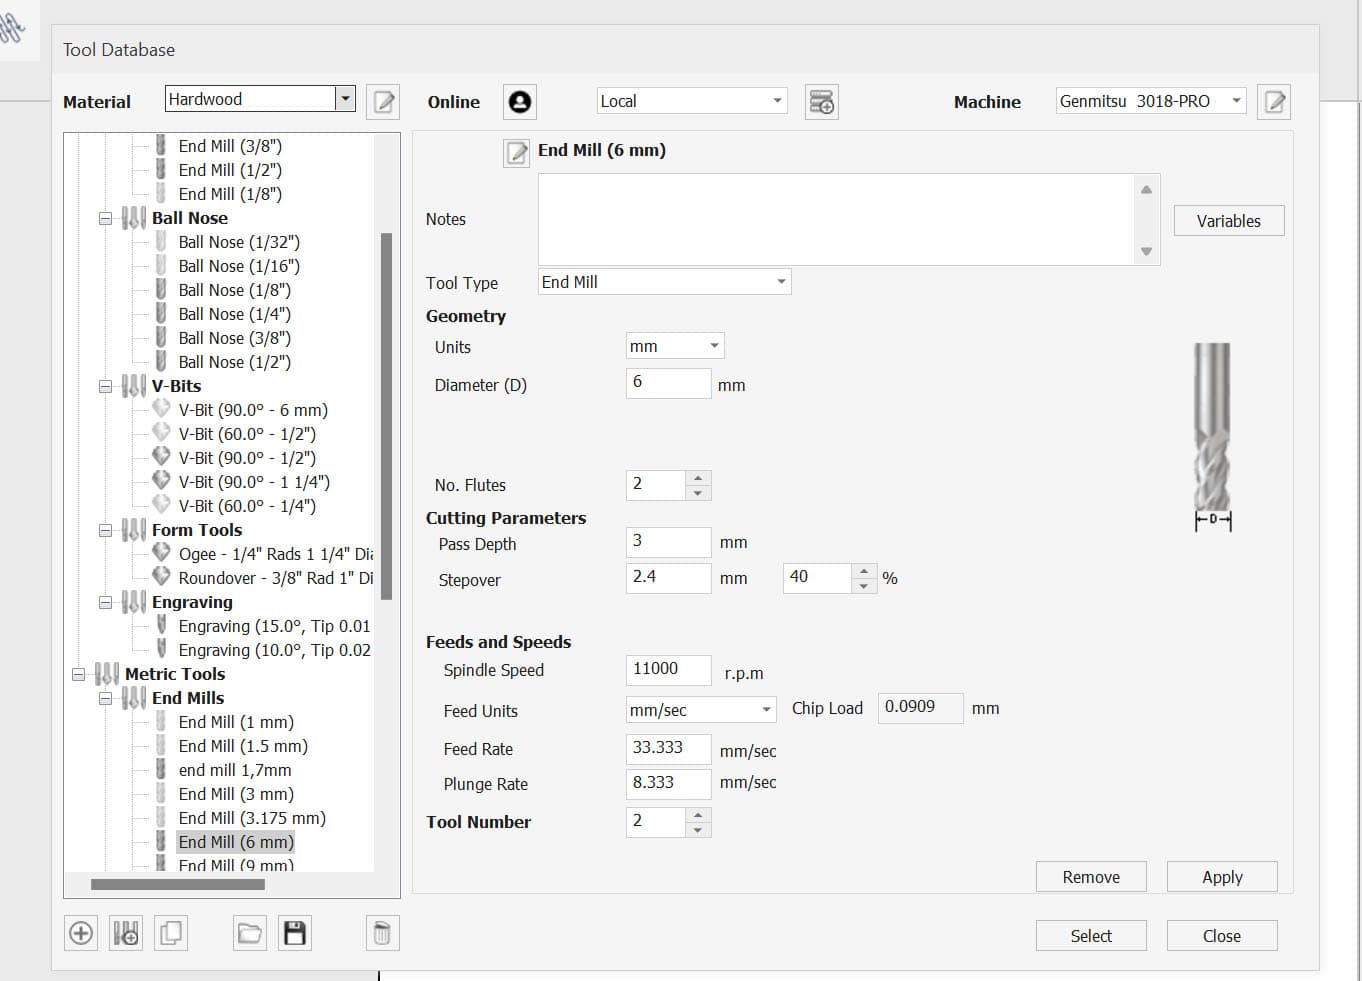Click the add tool group icon
This screenshot has width=1362, height=981.
click(x=126, y=933)
